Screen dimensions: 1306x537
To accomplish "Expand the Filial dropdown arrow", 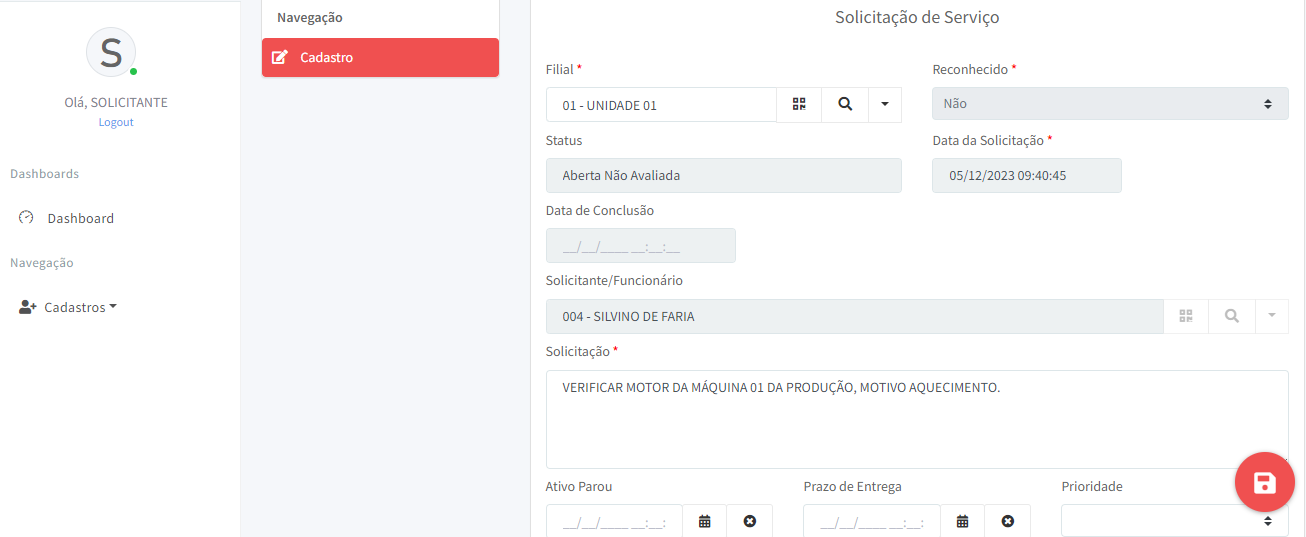I will tap(885, 104).
